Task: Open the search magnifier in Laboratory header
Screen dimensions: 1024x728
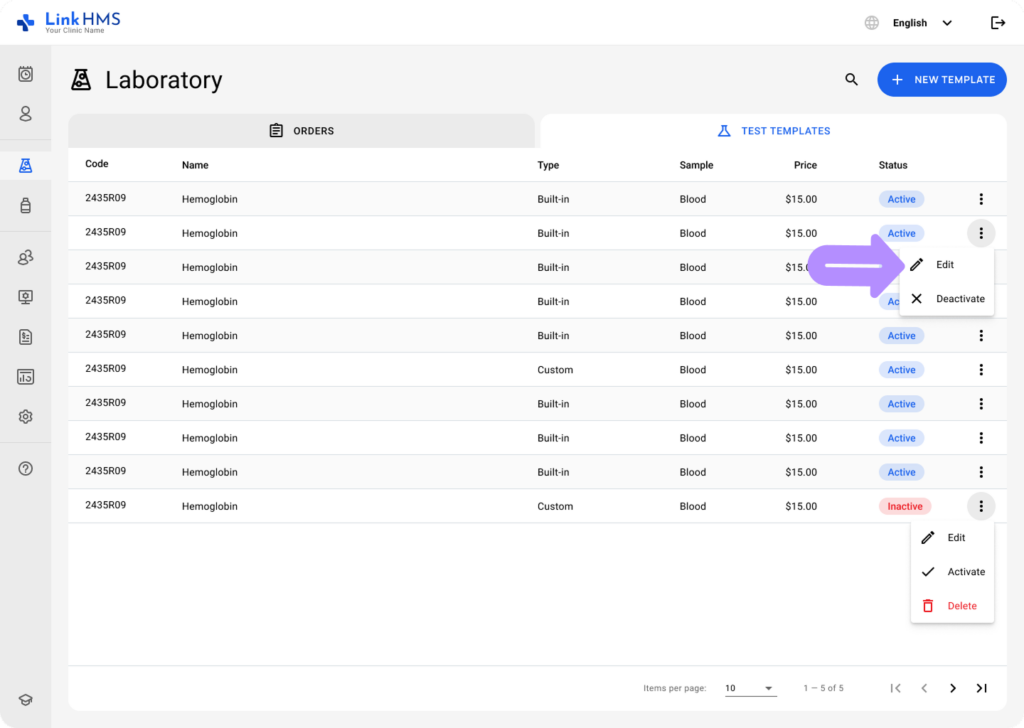Action: pos(851,79)
